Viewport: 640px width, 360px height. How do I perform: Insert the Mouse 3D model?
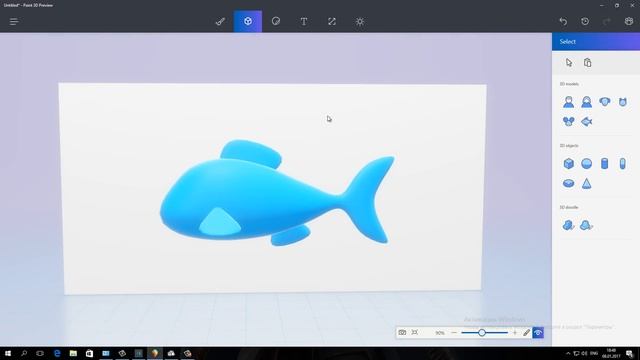[569, 121]
